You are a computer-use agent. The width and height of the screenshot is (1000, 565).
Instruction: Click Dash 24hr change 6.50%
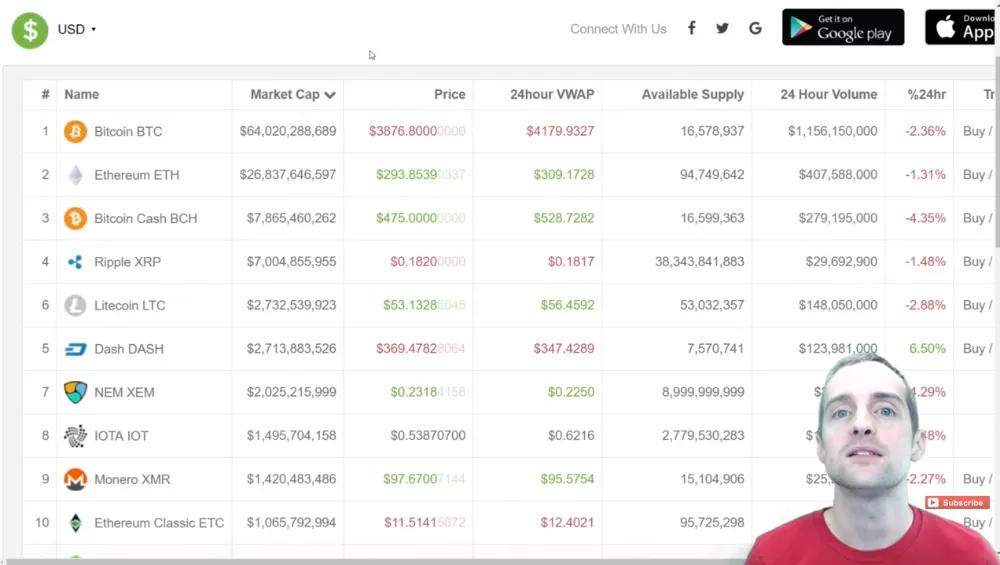[x=927, y=348]
